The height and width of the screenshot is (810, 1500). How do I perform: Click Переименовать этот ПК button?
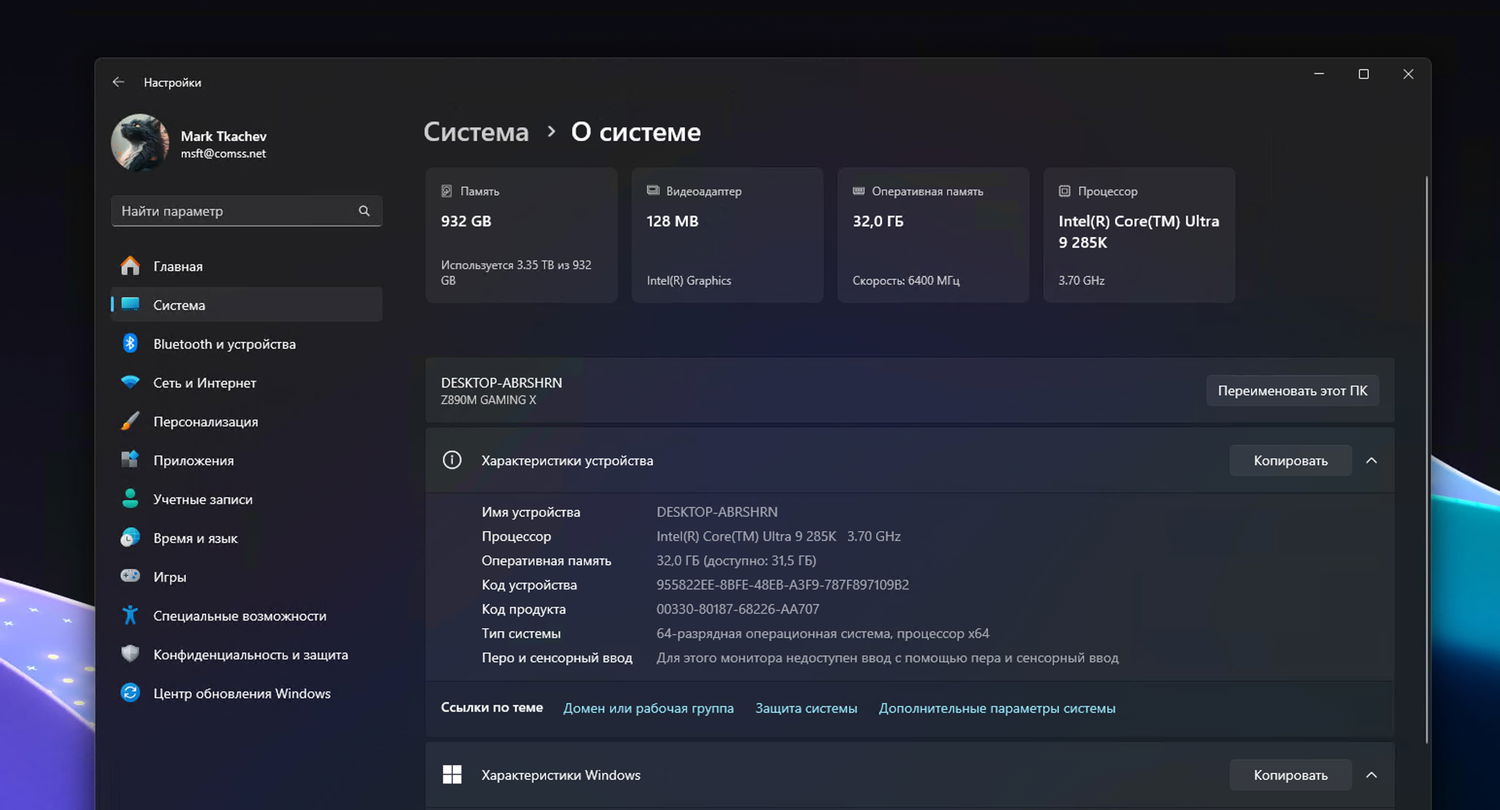click(x=1292, y=391)
